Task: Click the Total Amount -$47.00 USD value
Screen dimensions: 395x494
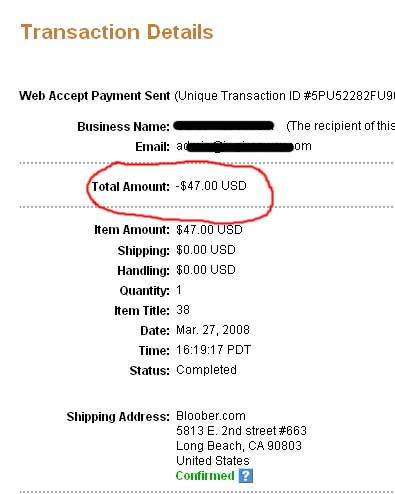Action: [211, 186]
